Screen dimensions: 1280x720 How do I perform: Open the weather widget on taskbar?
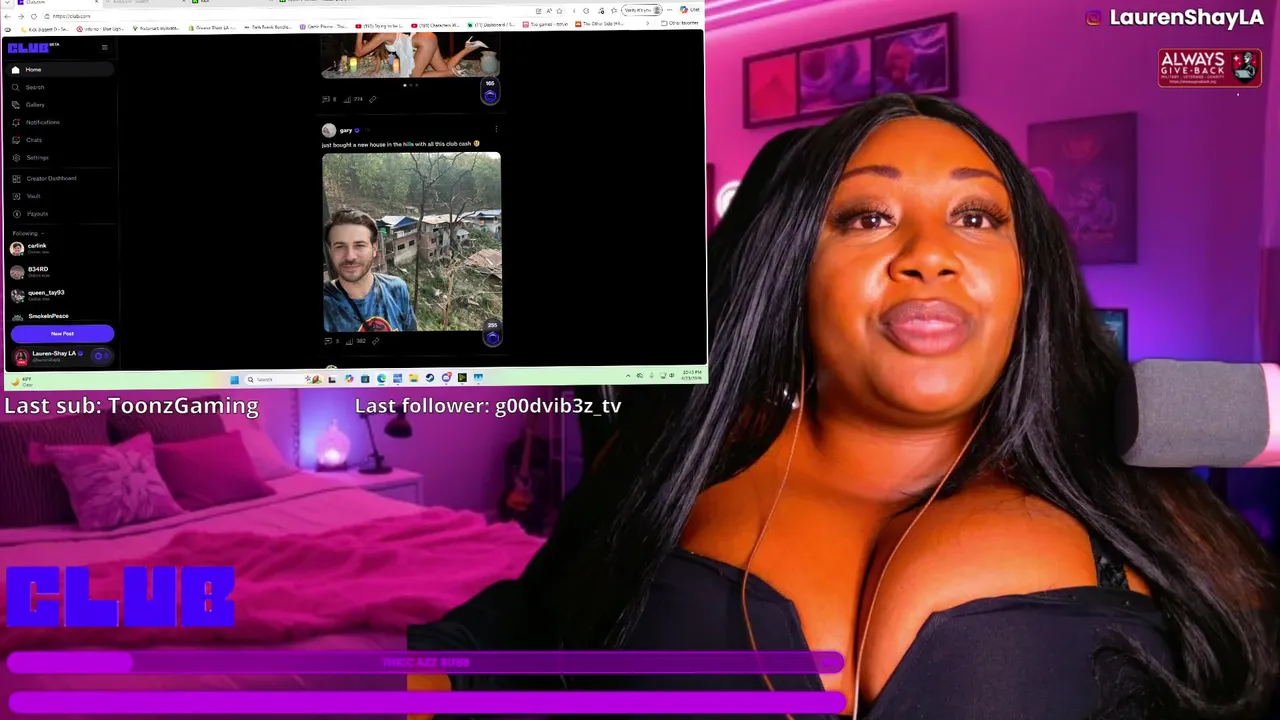tap(20, 380)
